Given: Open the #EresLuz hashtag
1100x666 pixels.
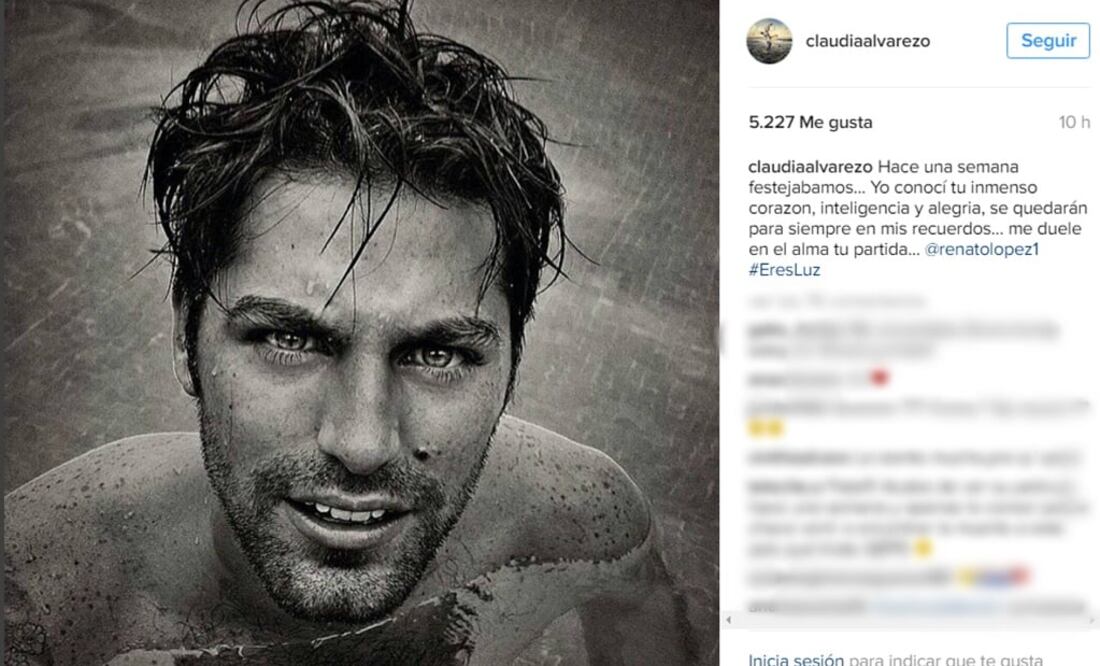Looking at the screenshot, I should (784, 270).
